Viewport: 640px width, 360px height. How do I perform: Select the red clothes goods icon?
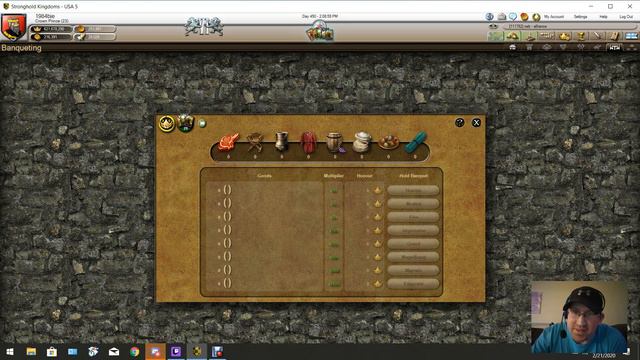coord(308,142)
